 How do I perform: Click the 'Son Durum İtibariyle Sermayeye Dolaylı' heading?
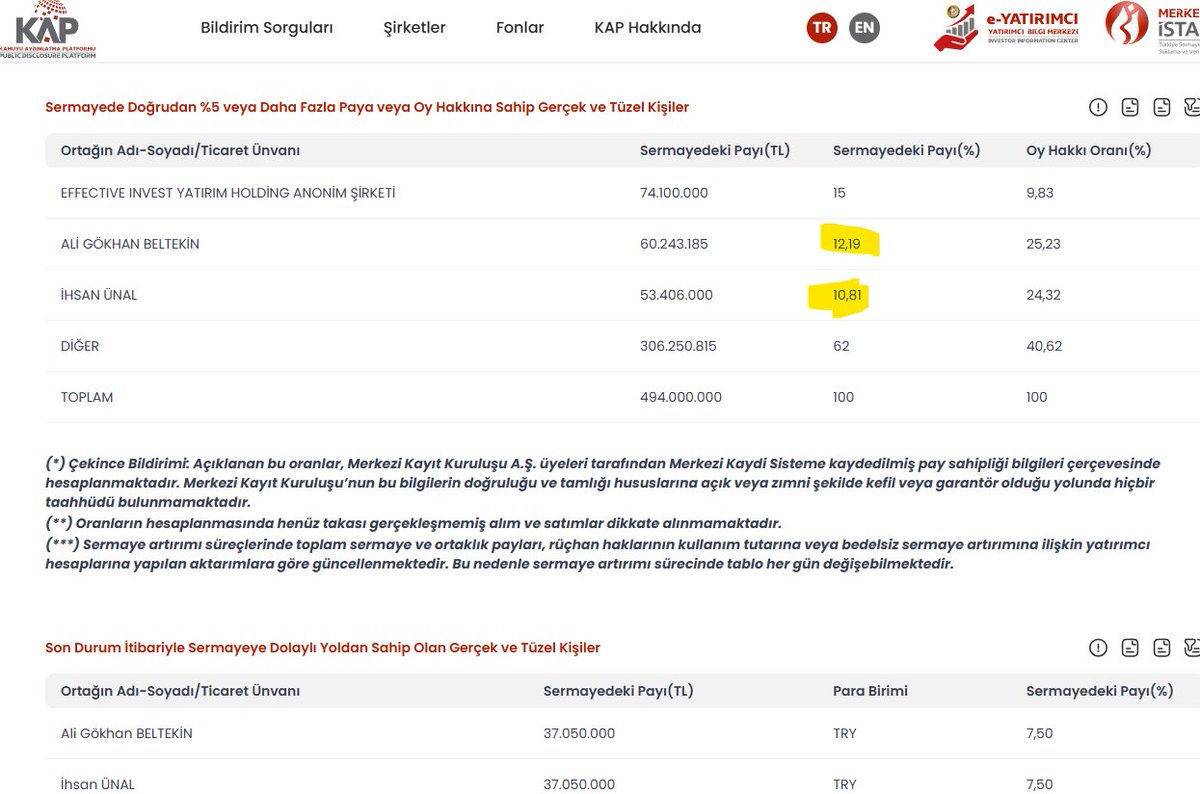[x=323, y=647]
